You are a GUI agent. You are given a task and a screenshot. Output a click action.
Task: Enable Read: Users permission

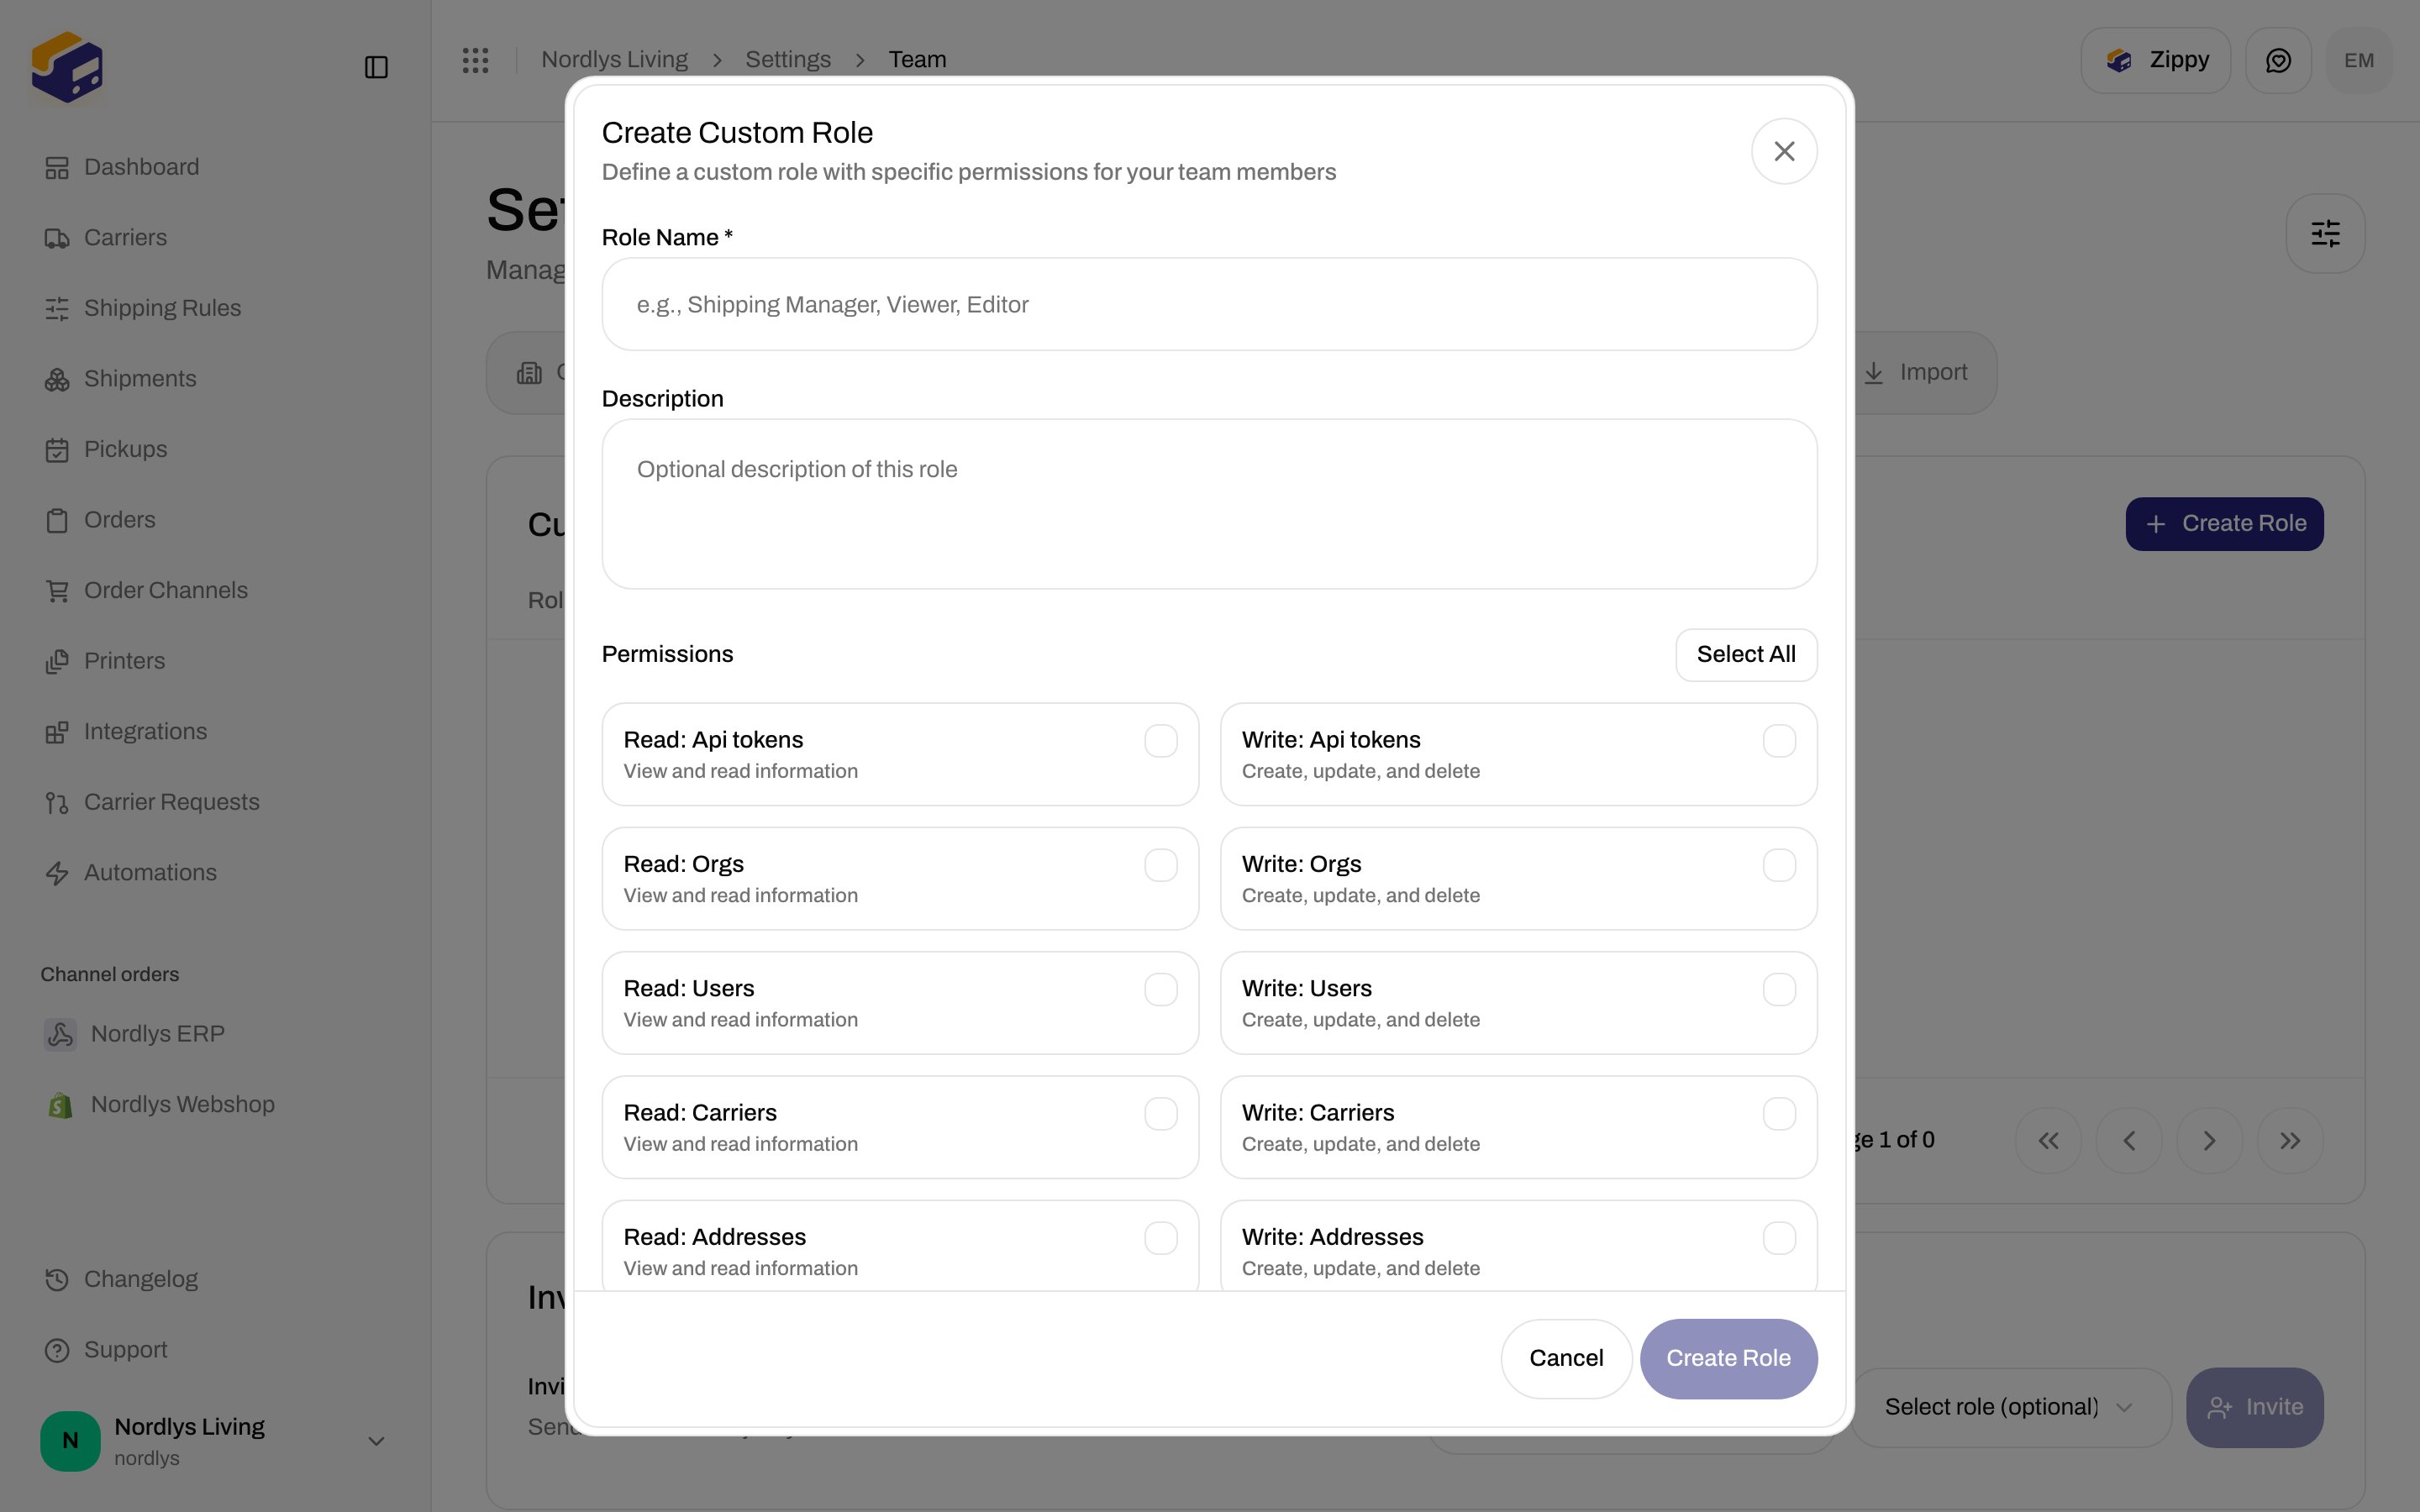[1161, 990]
